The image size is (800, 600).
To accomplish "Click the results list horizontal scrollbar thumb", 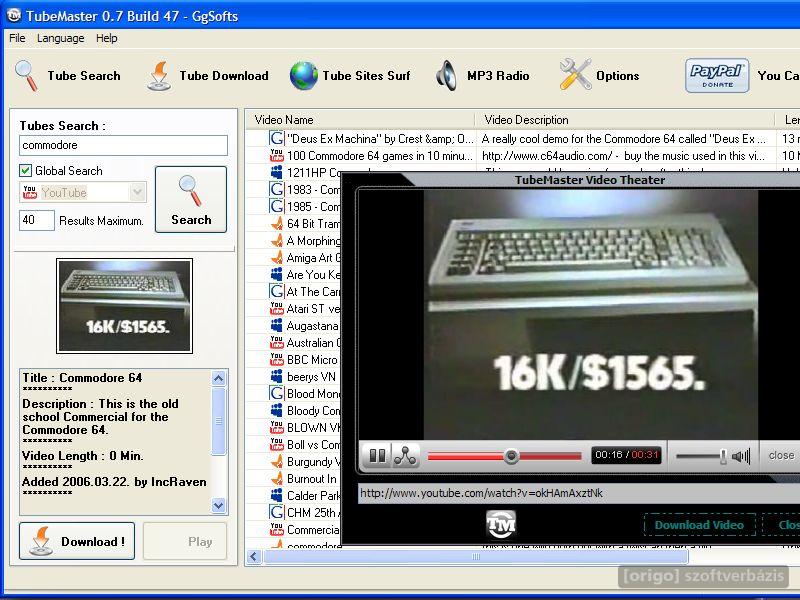I will click(x=476, y=557).
